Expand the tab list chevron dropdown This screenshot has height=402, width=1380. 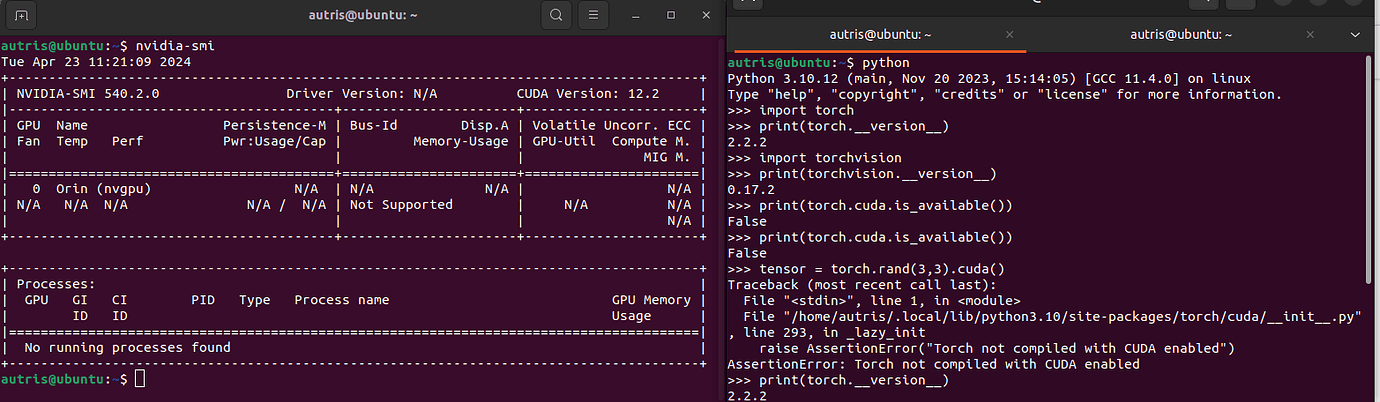(1355, 34)
